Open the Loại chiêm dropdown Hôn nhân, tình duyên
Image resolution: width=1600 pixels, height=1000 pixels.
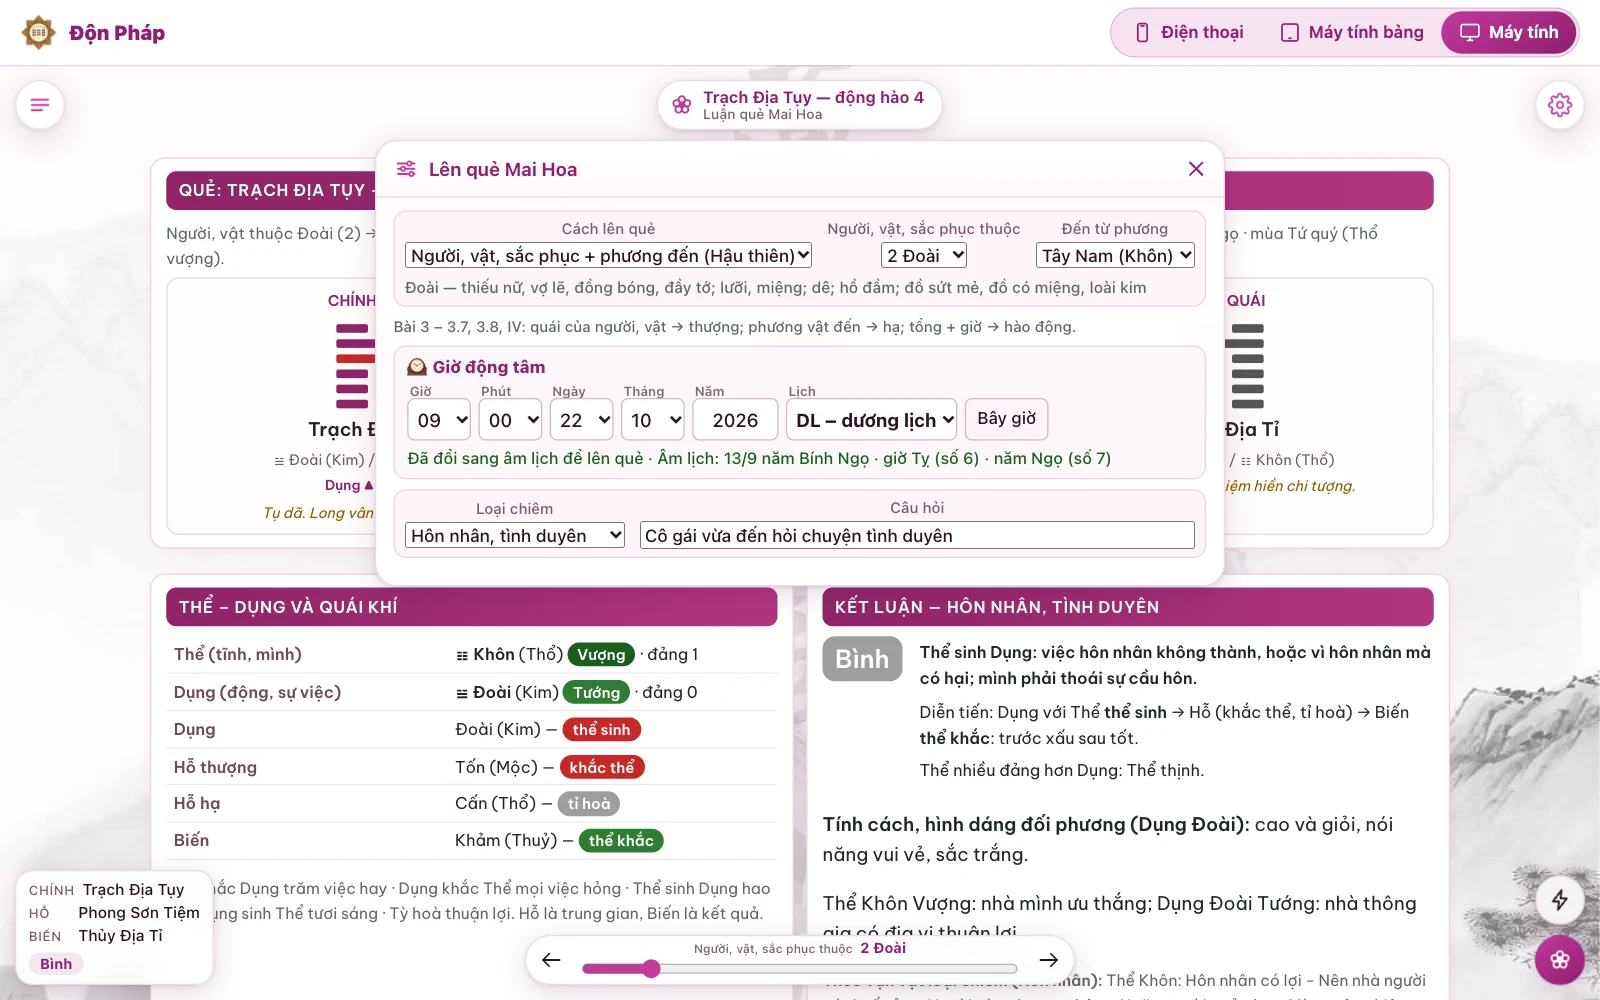515,535
